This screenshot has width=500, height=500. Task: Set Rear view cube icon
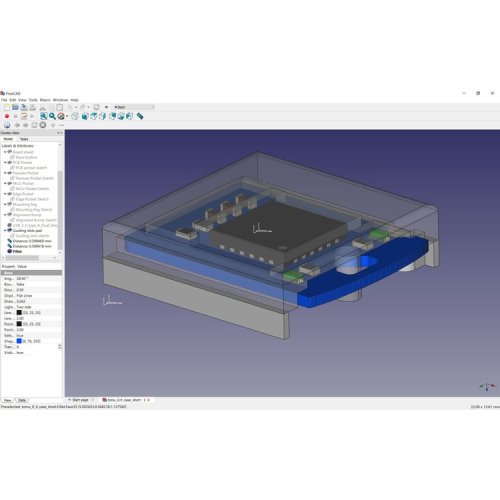(x=112, y=116)
